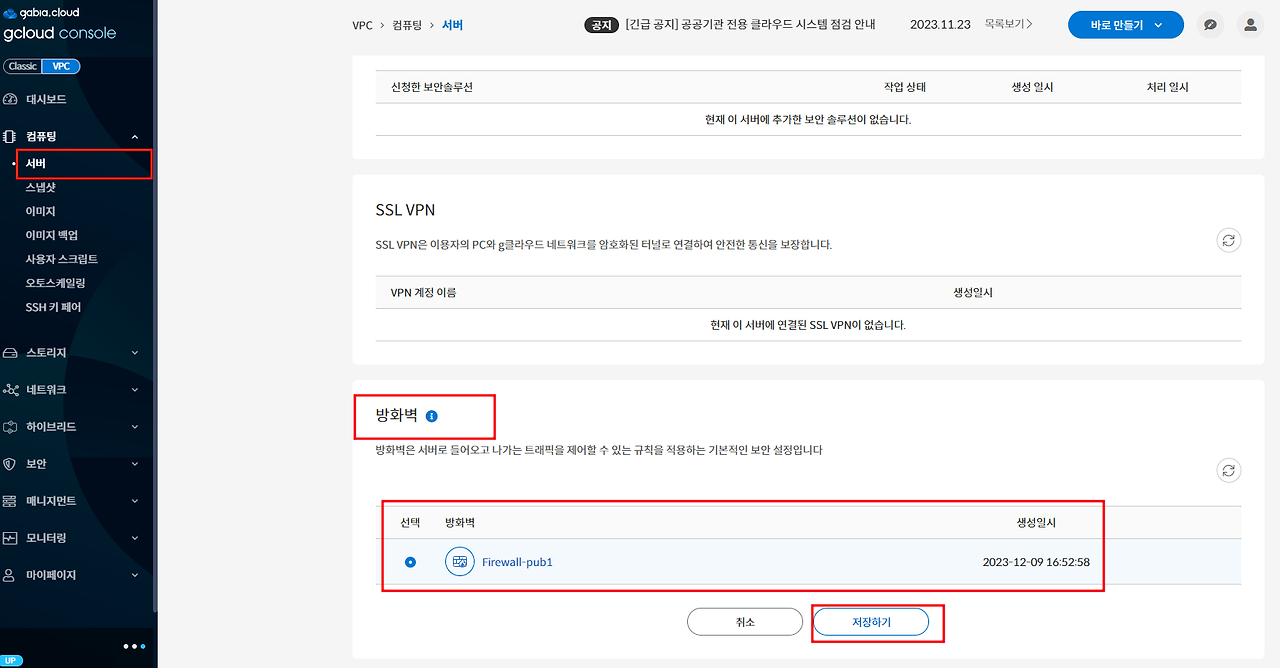
Task: Expand the 스토리지 menu section
Action: 135,352
